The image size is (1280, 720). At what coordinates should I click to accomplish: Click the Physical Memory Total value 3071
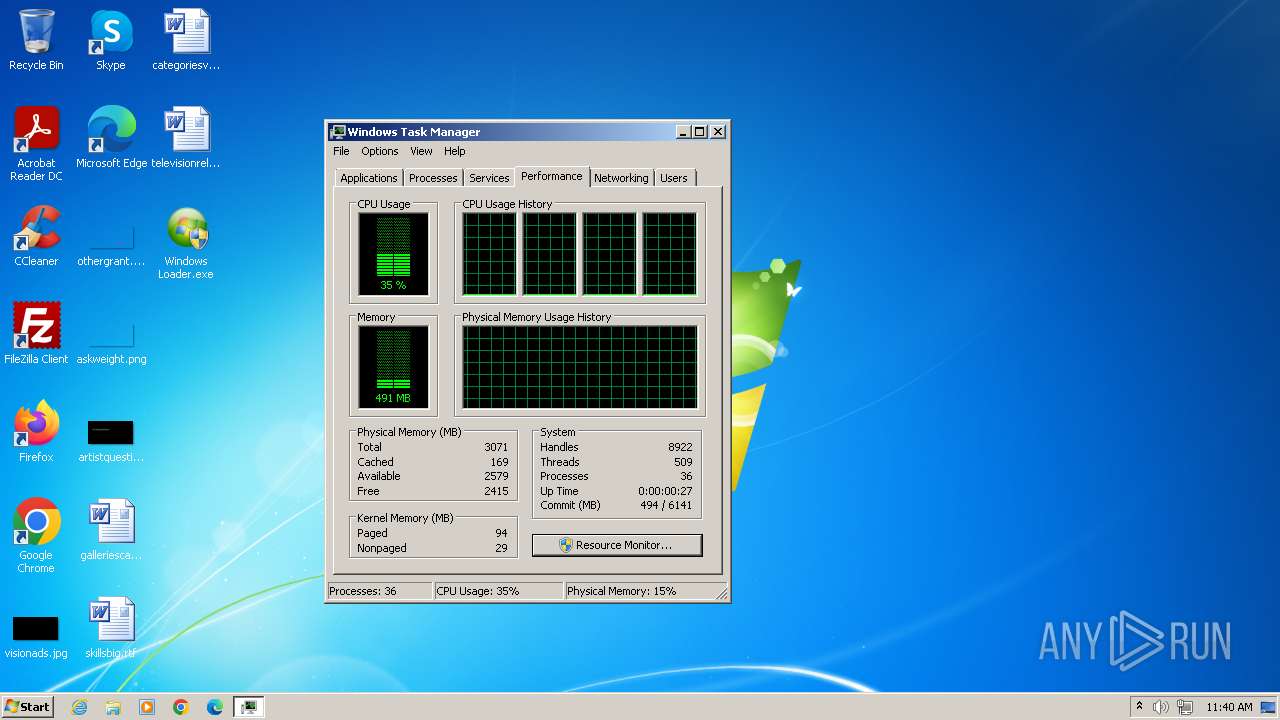pos(496,447)
